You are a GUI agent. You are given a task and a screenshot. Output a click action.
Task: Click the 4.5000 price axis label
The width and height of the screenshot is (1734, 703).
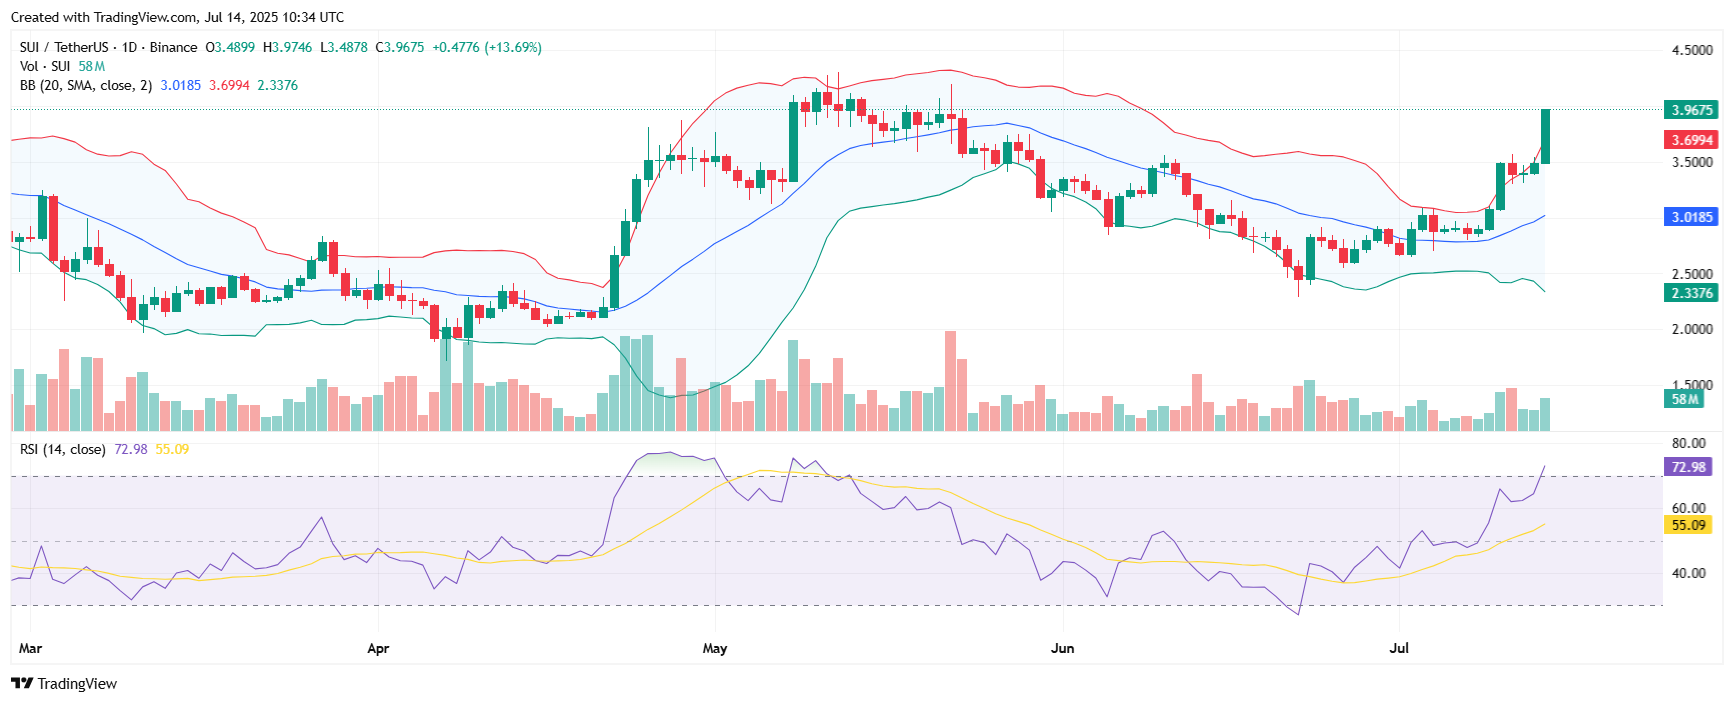(x=1692, y=50)
